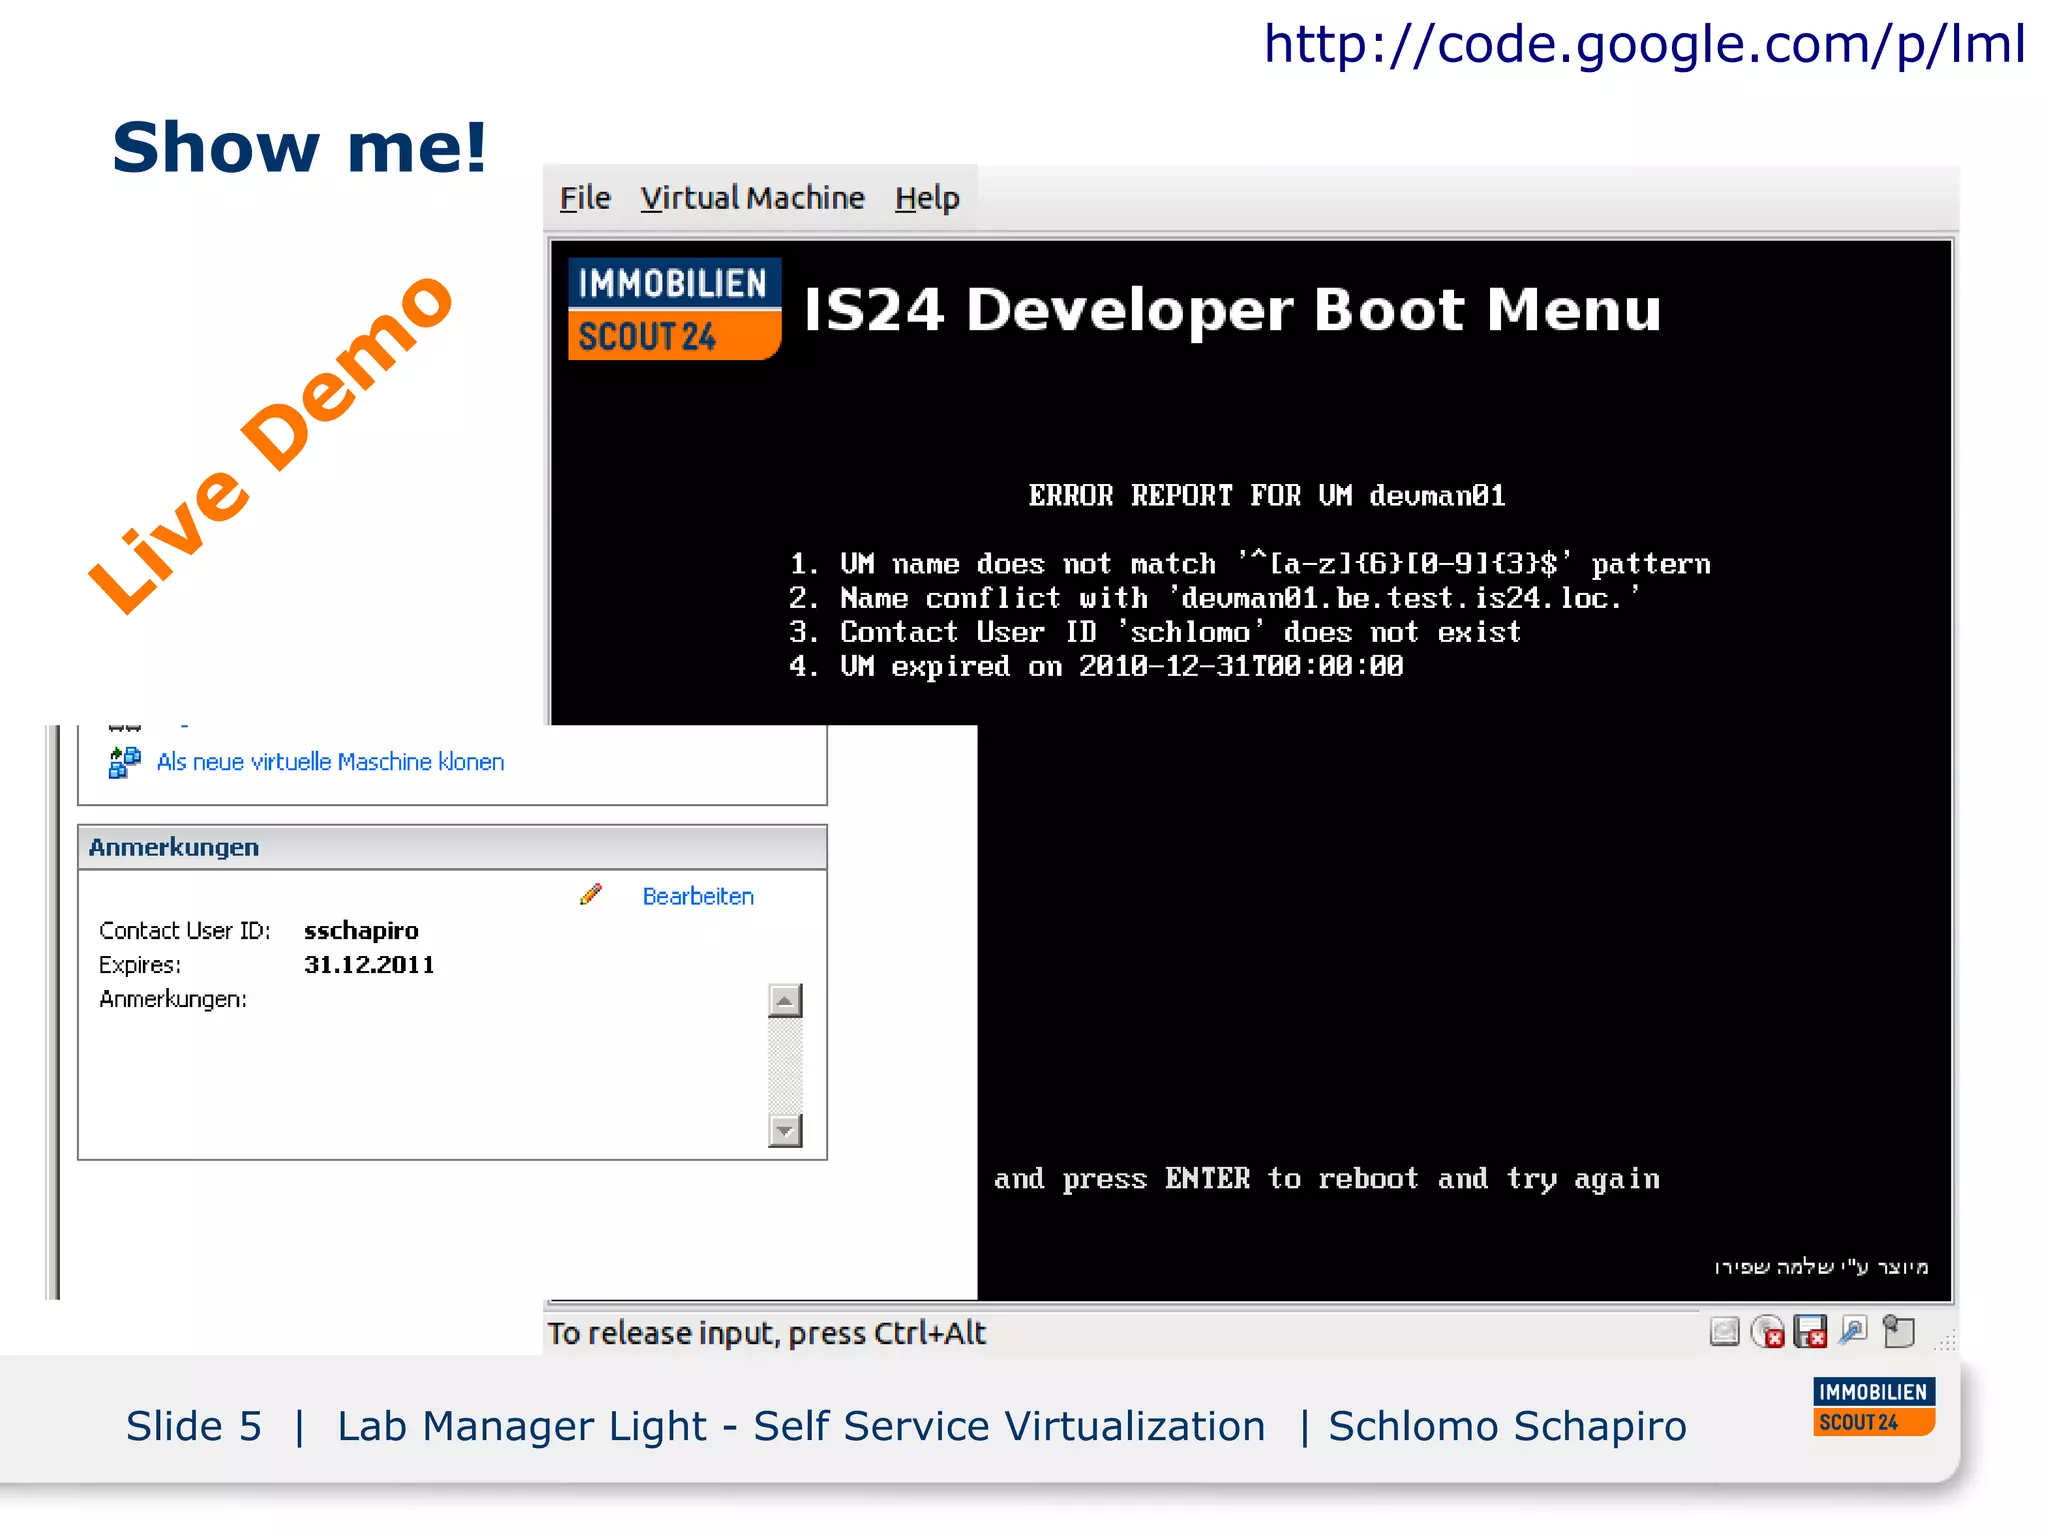Click the http://code.google.com/p/lml URL
The height and width of the screenshot is (1536, 2048).
1644,44
